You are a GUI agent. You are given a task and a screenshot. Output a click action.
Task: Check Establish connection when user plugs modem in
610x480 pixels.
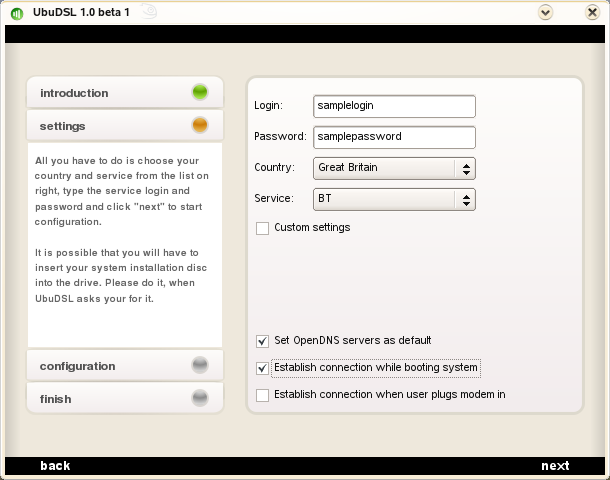point(262,395)
